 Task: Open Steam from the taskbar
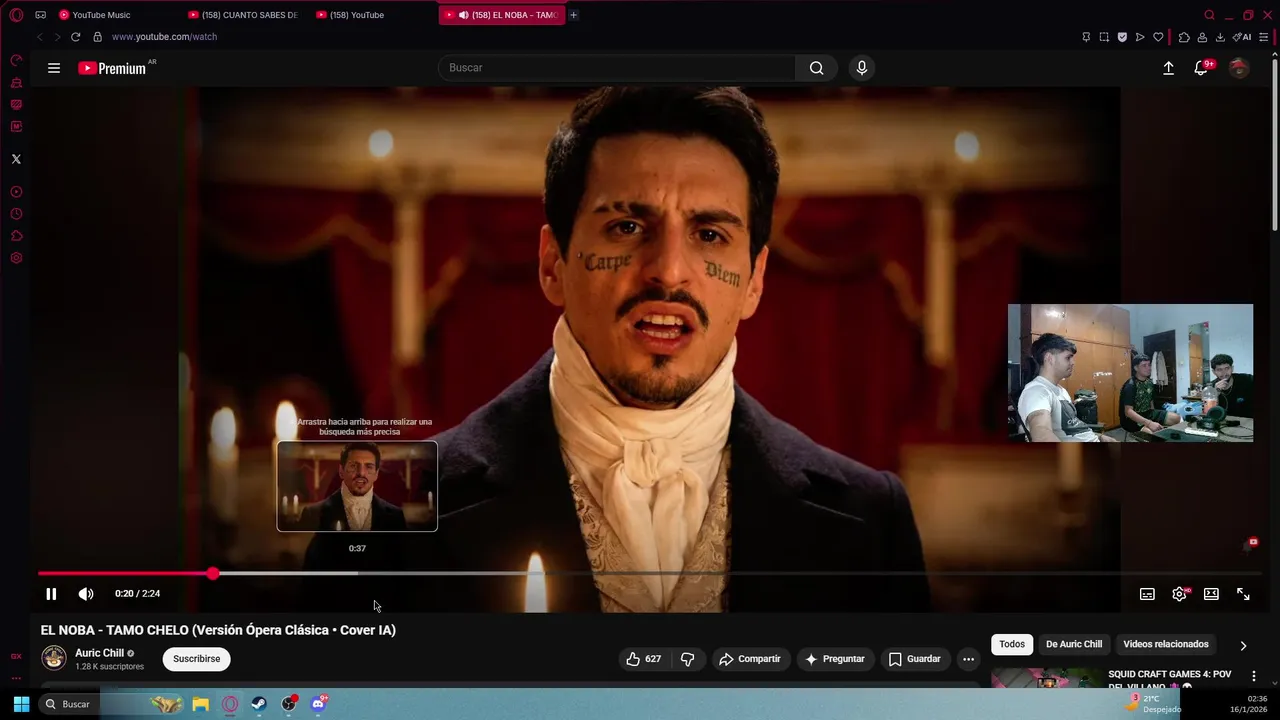259,704
